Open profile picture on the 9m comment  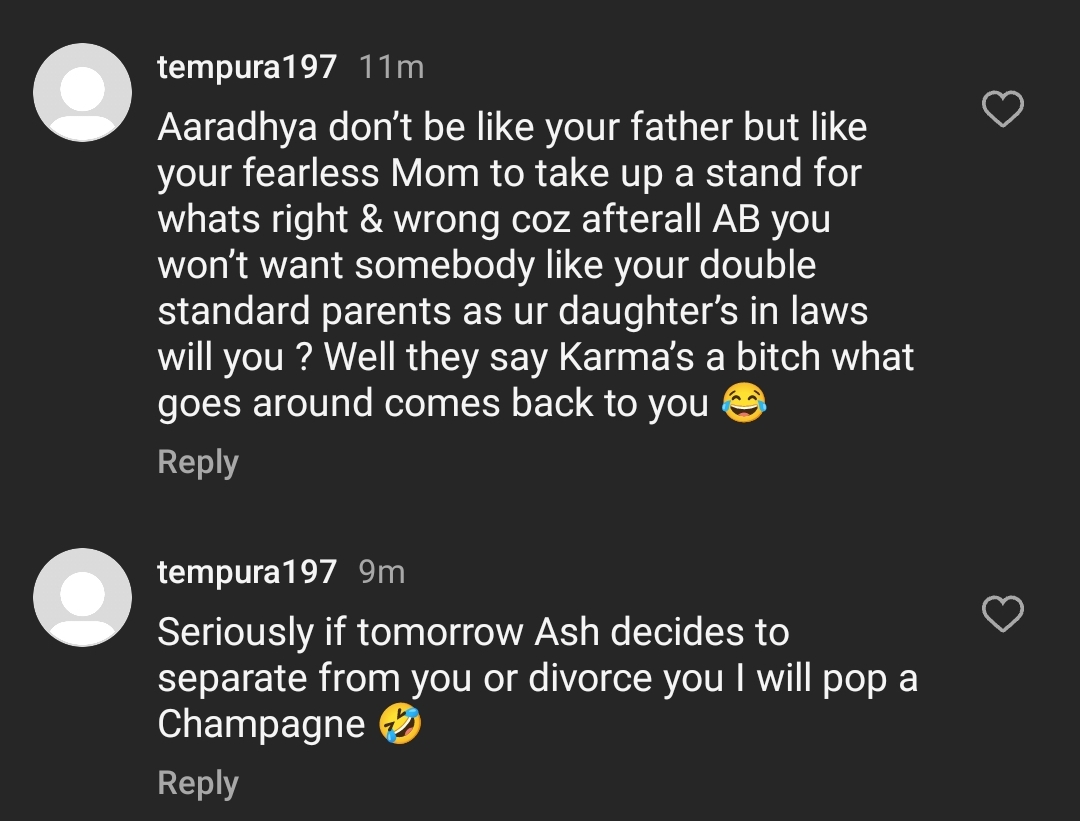tap(83, 598)
